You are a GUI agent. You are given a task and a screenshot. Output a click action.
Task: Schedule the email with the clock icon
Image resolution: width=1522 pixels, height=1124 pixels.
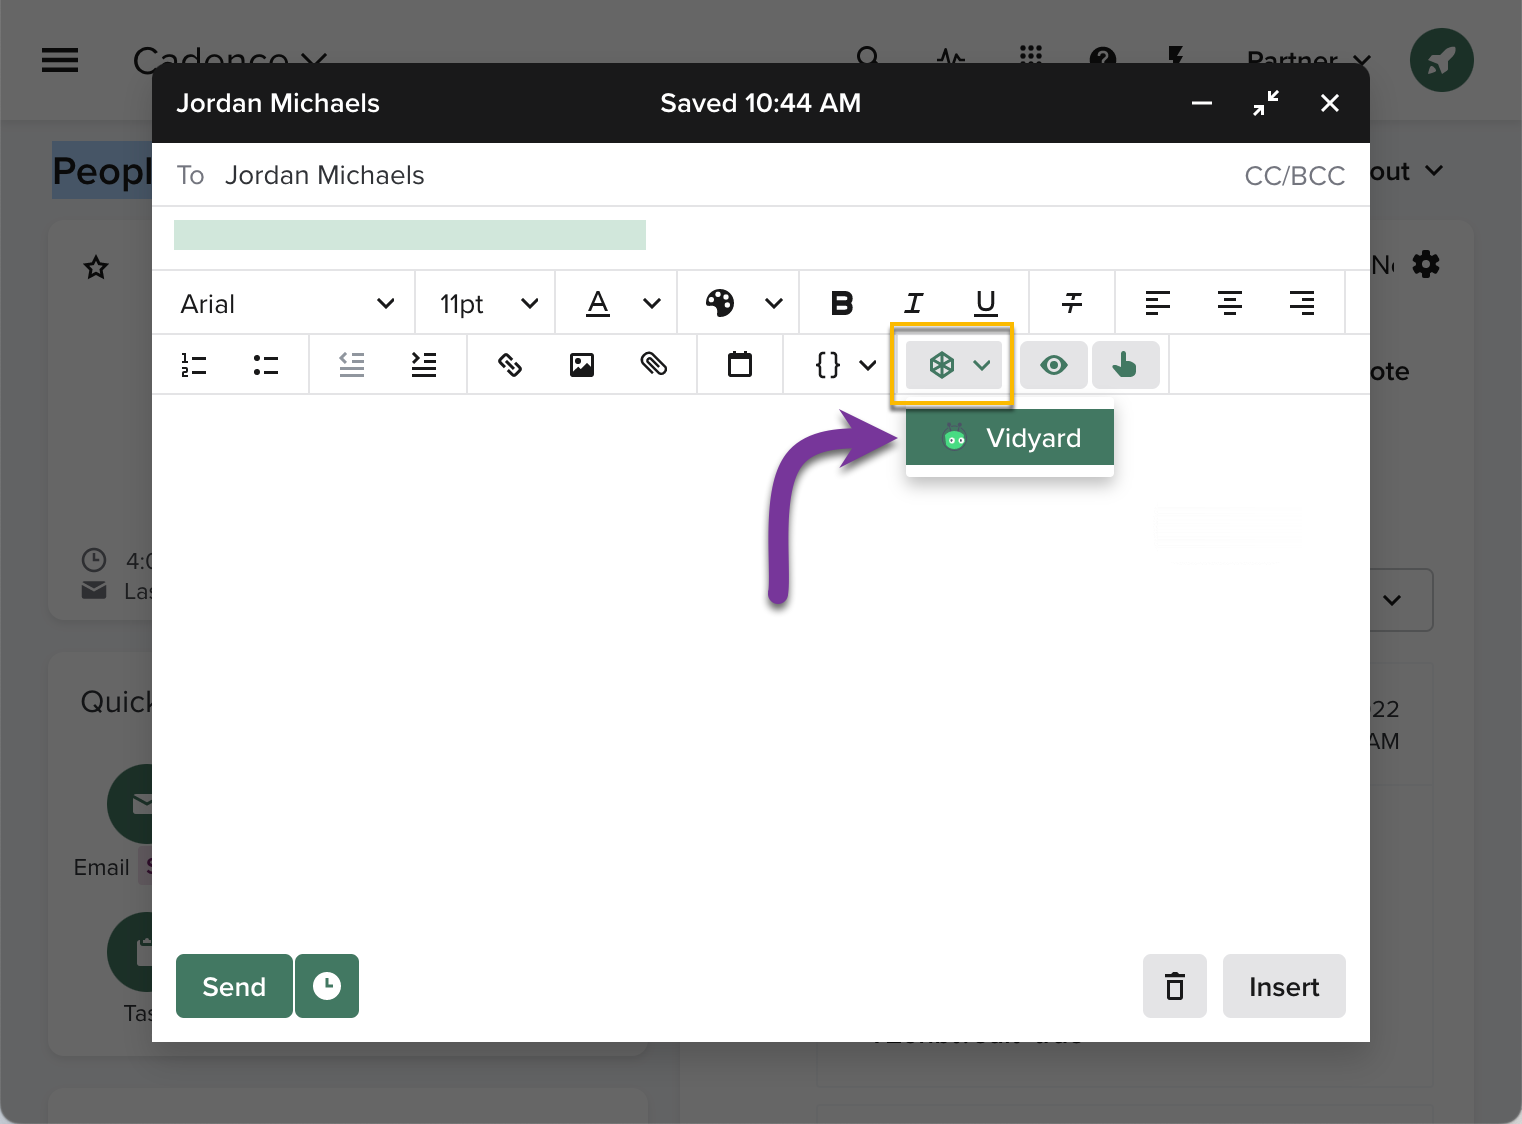pos(326,986)
